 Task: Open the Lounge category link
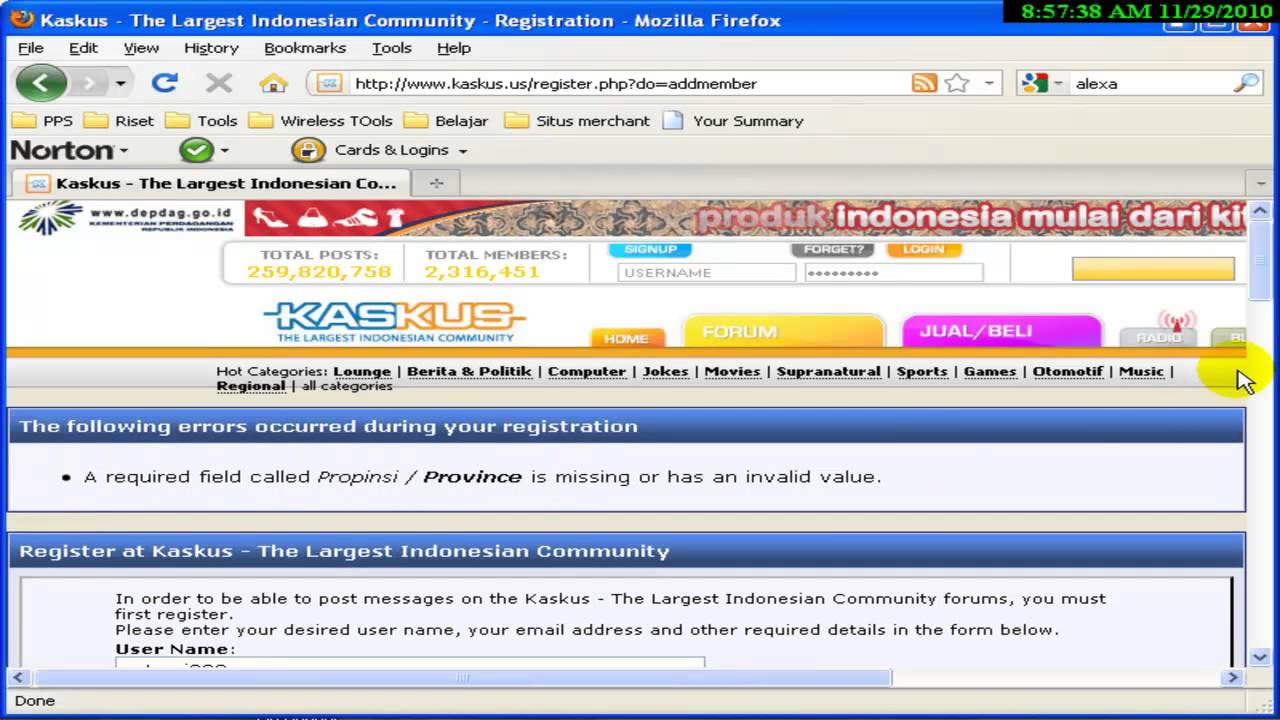pos(362,371)
